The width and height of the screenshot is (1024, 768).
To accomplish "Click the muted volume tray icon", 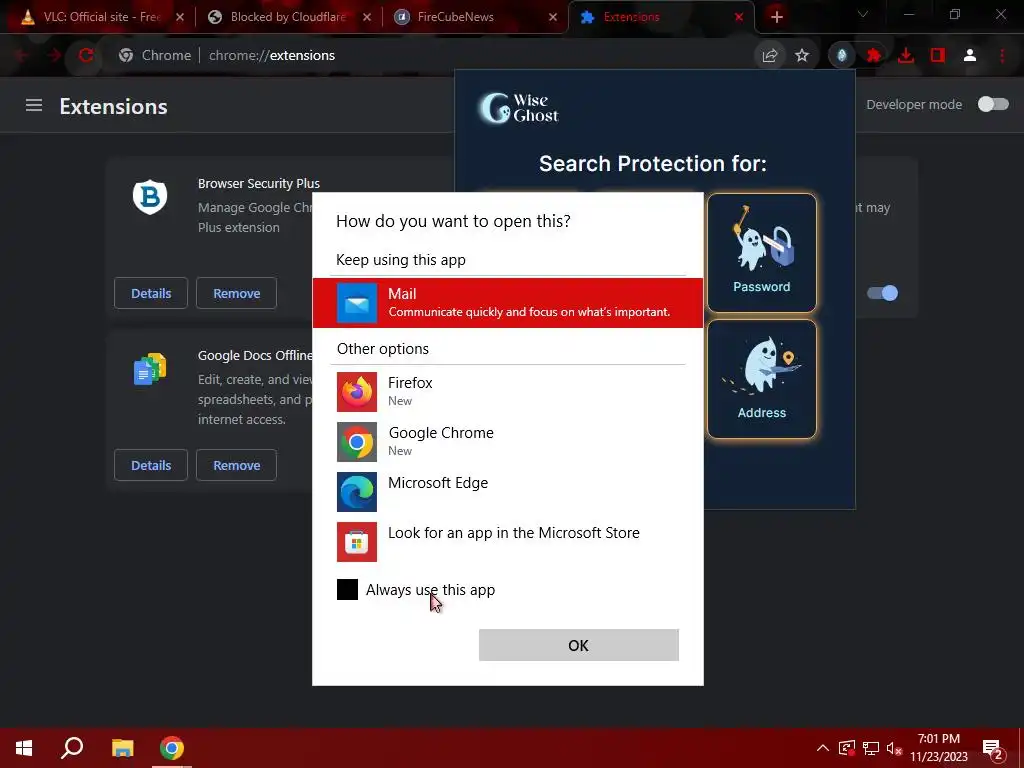I will (x=894, y=748).
